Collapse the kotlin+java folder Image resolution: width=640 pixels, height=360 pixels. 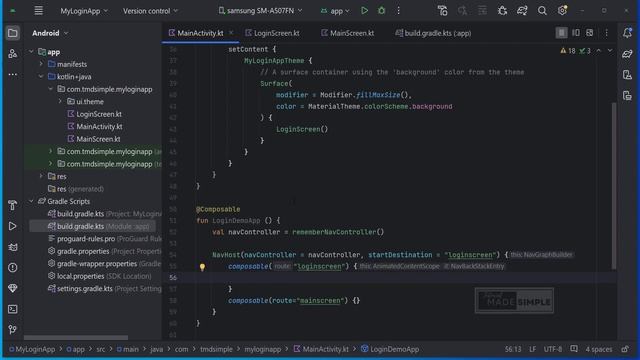(x=41, y=77)
